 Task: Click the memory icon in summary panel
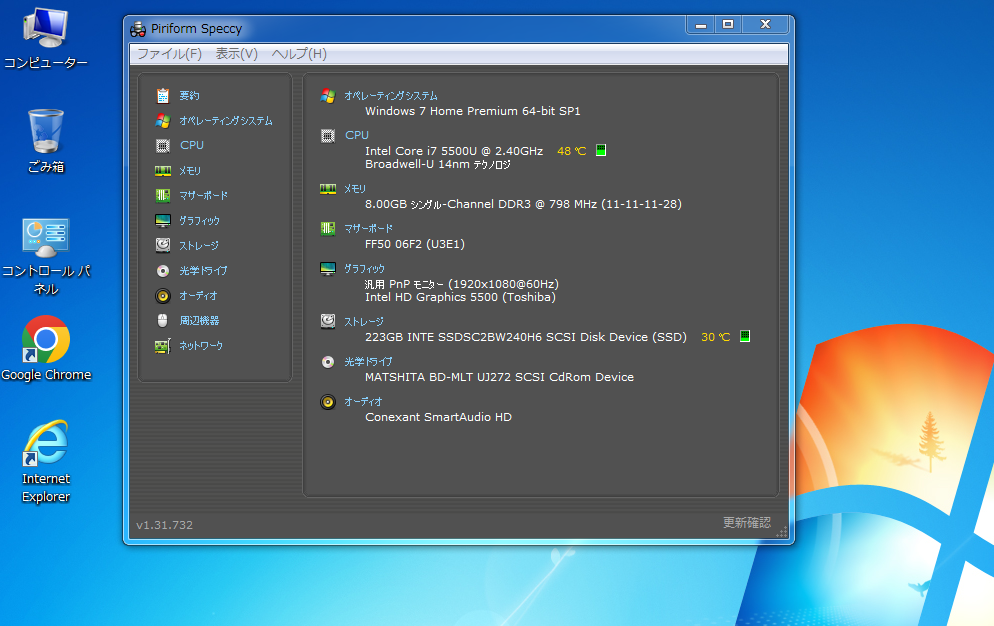pyautogui.click(x=328, y=189)
